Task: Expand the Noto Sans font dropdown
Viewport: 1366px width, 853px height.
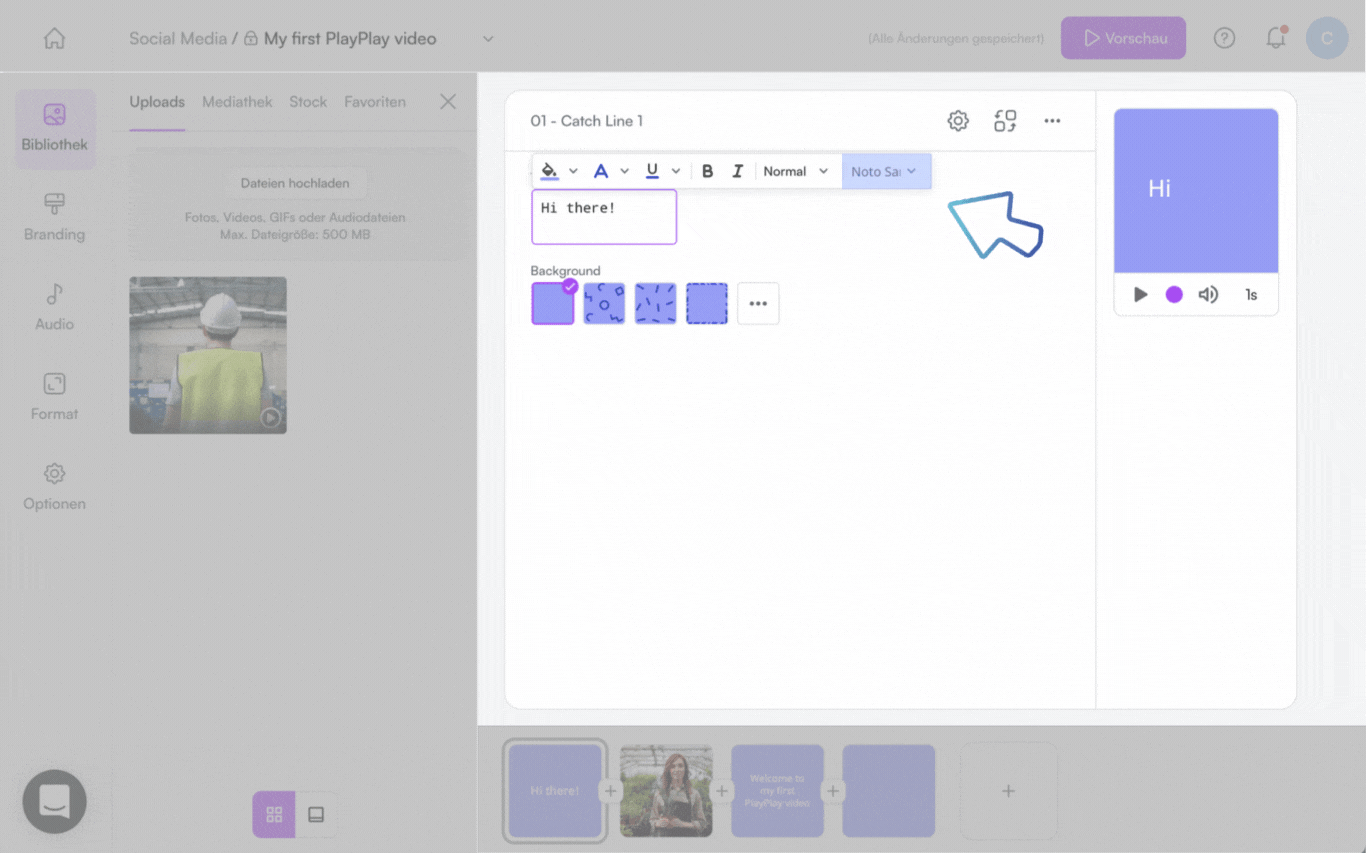Action: pyautogui.click(x=886, y=171)
